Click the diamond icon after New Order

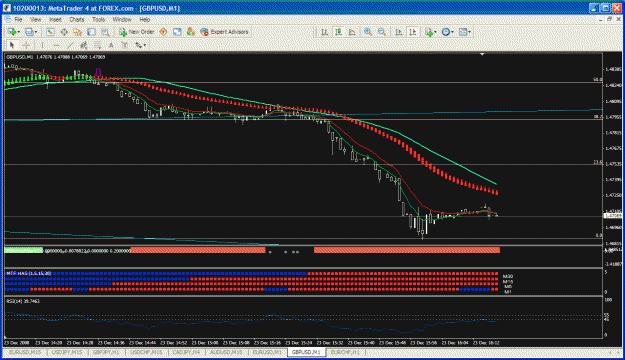(163, 32)
